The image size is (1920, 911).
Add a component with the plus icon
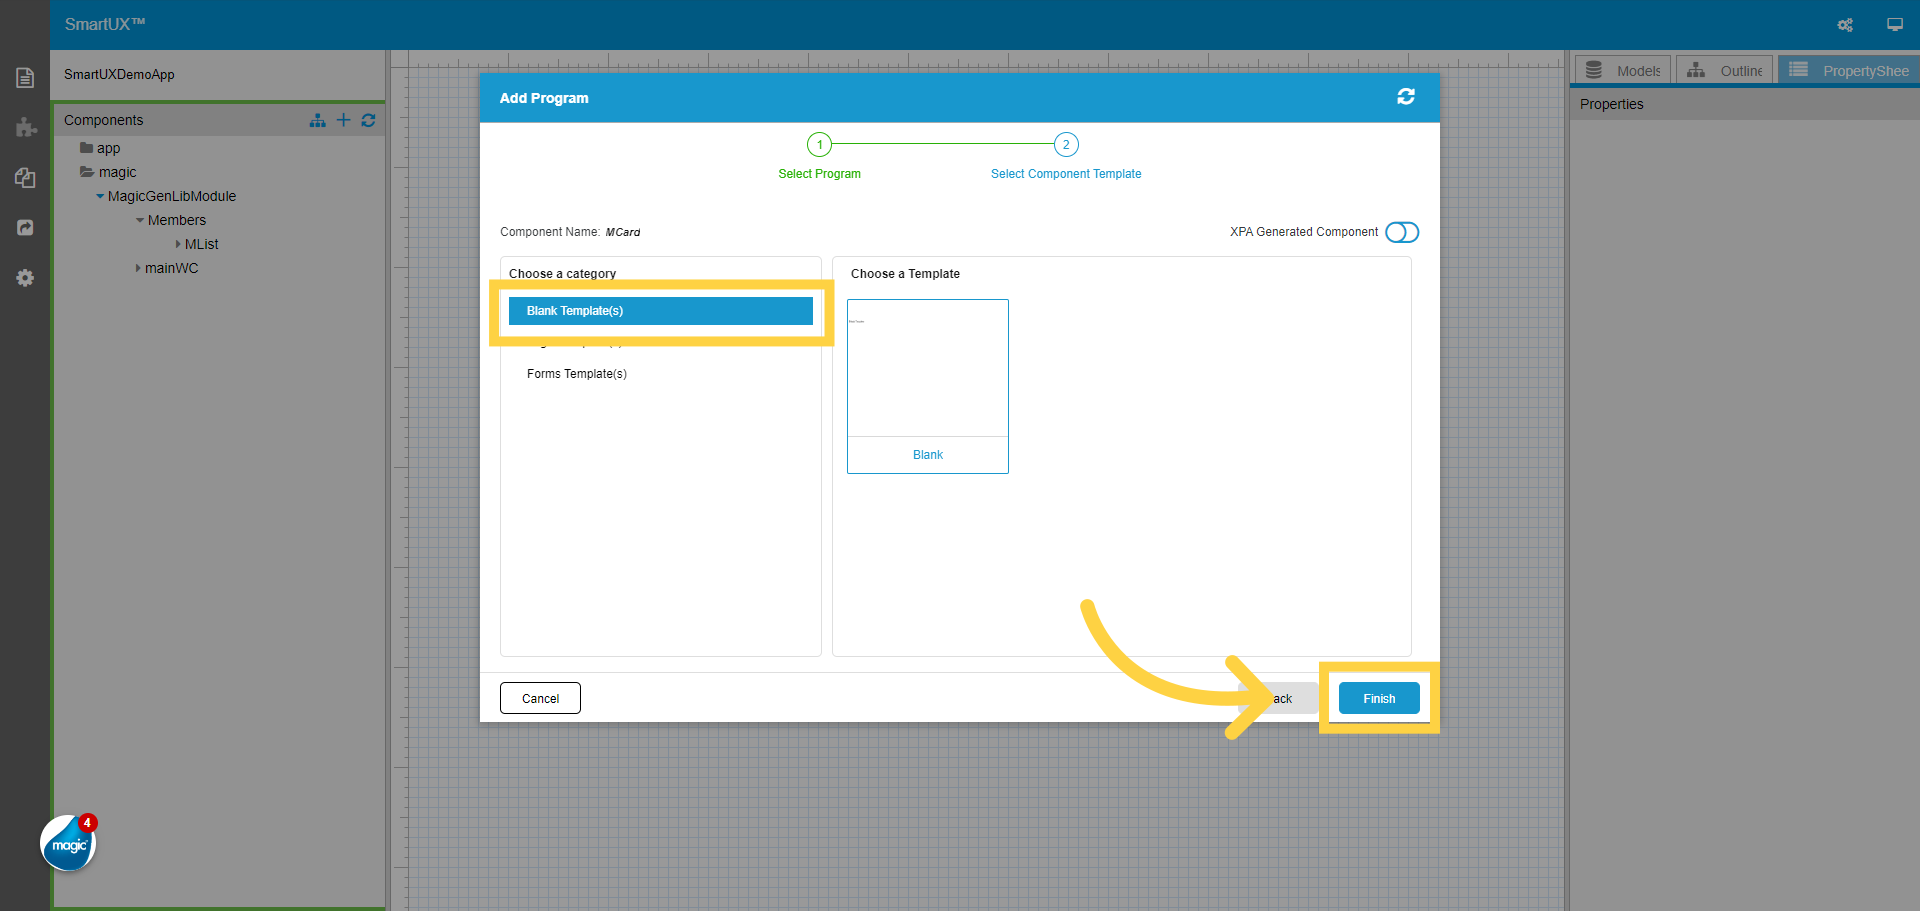click(x=343, y=120)
